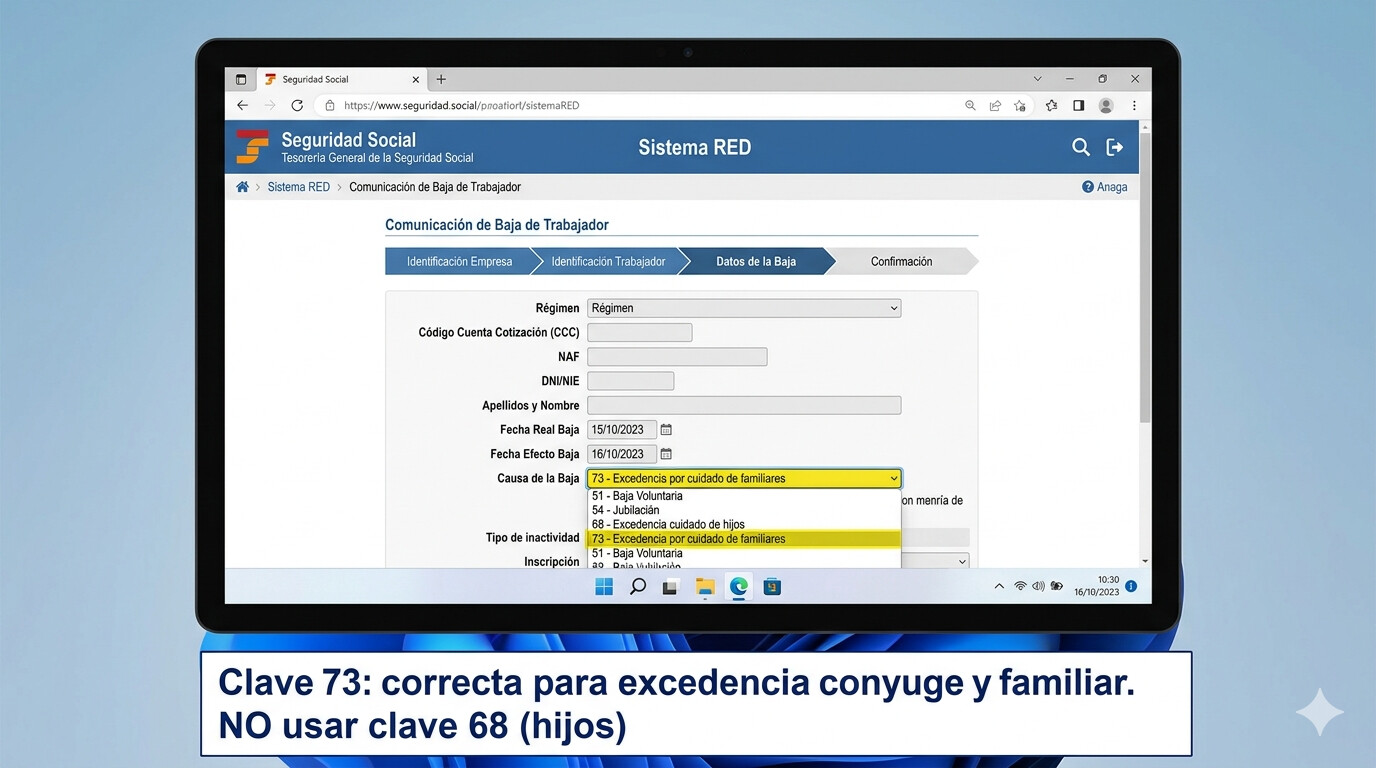
Task: Select highlighted list option 73 - Excedencia por cuidado de familiares
Action: click(744, 538)
